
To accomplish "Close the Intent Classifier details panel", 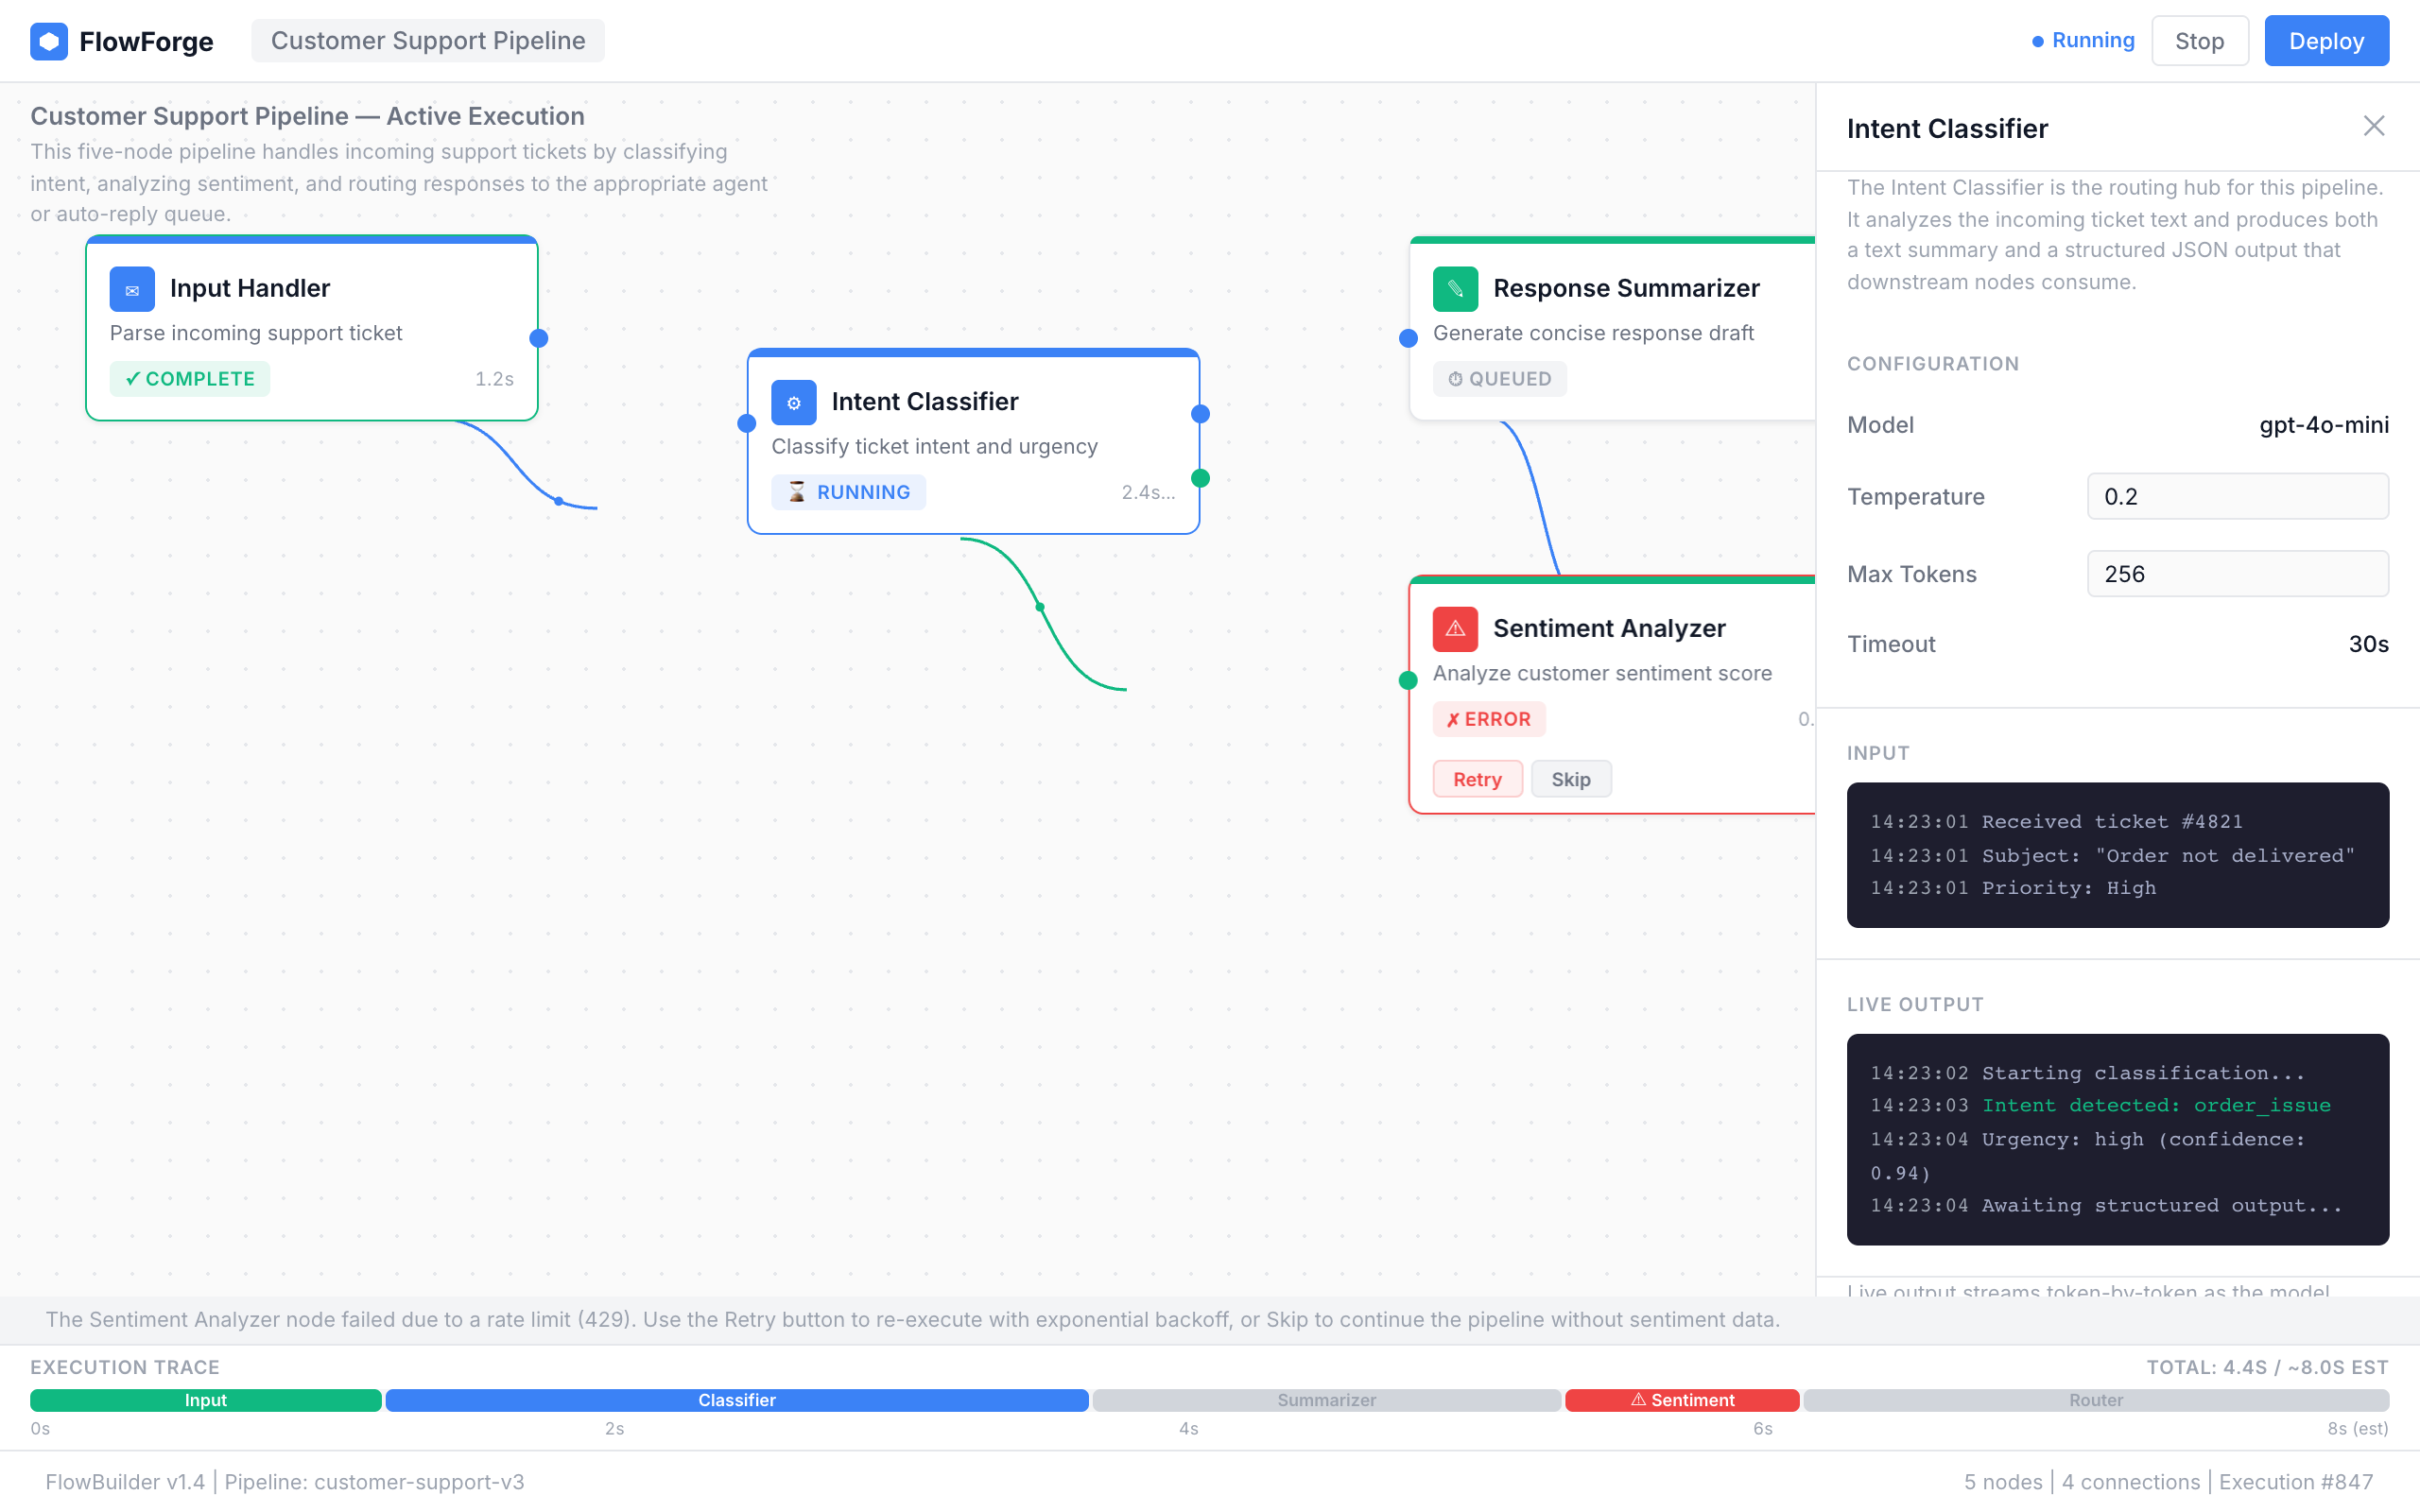I will (x=2374, y=126).
